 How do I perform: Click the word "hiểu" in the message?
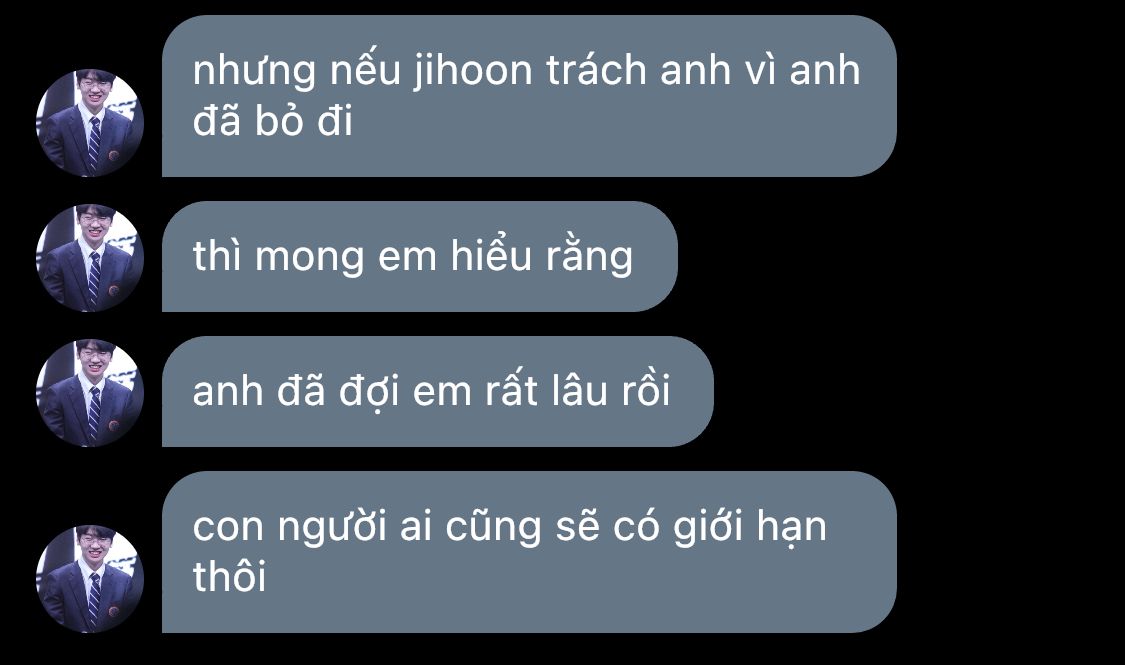pos(491,256)
